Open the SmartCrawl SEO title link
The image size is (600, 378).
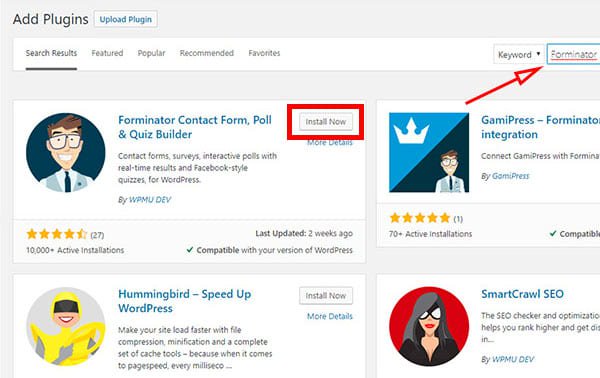click(522, 294)
